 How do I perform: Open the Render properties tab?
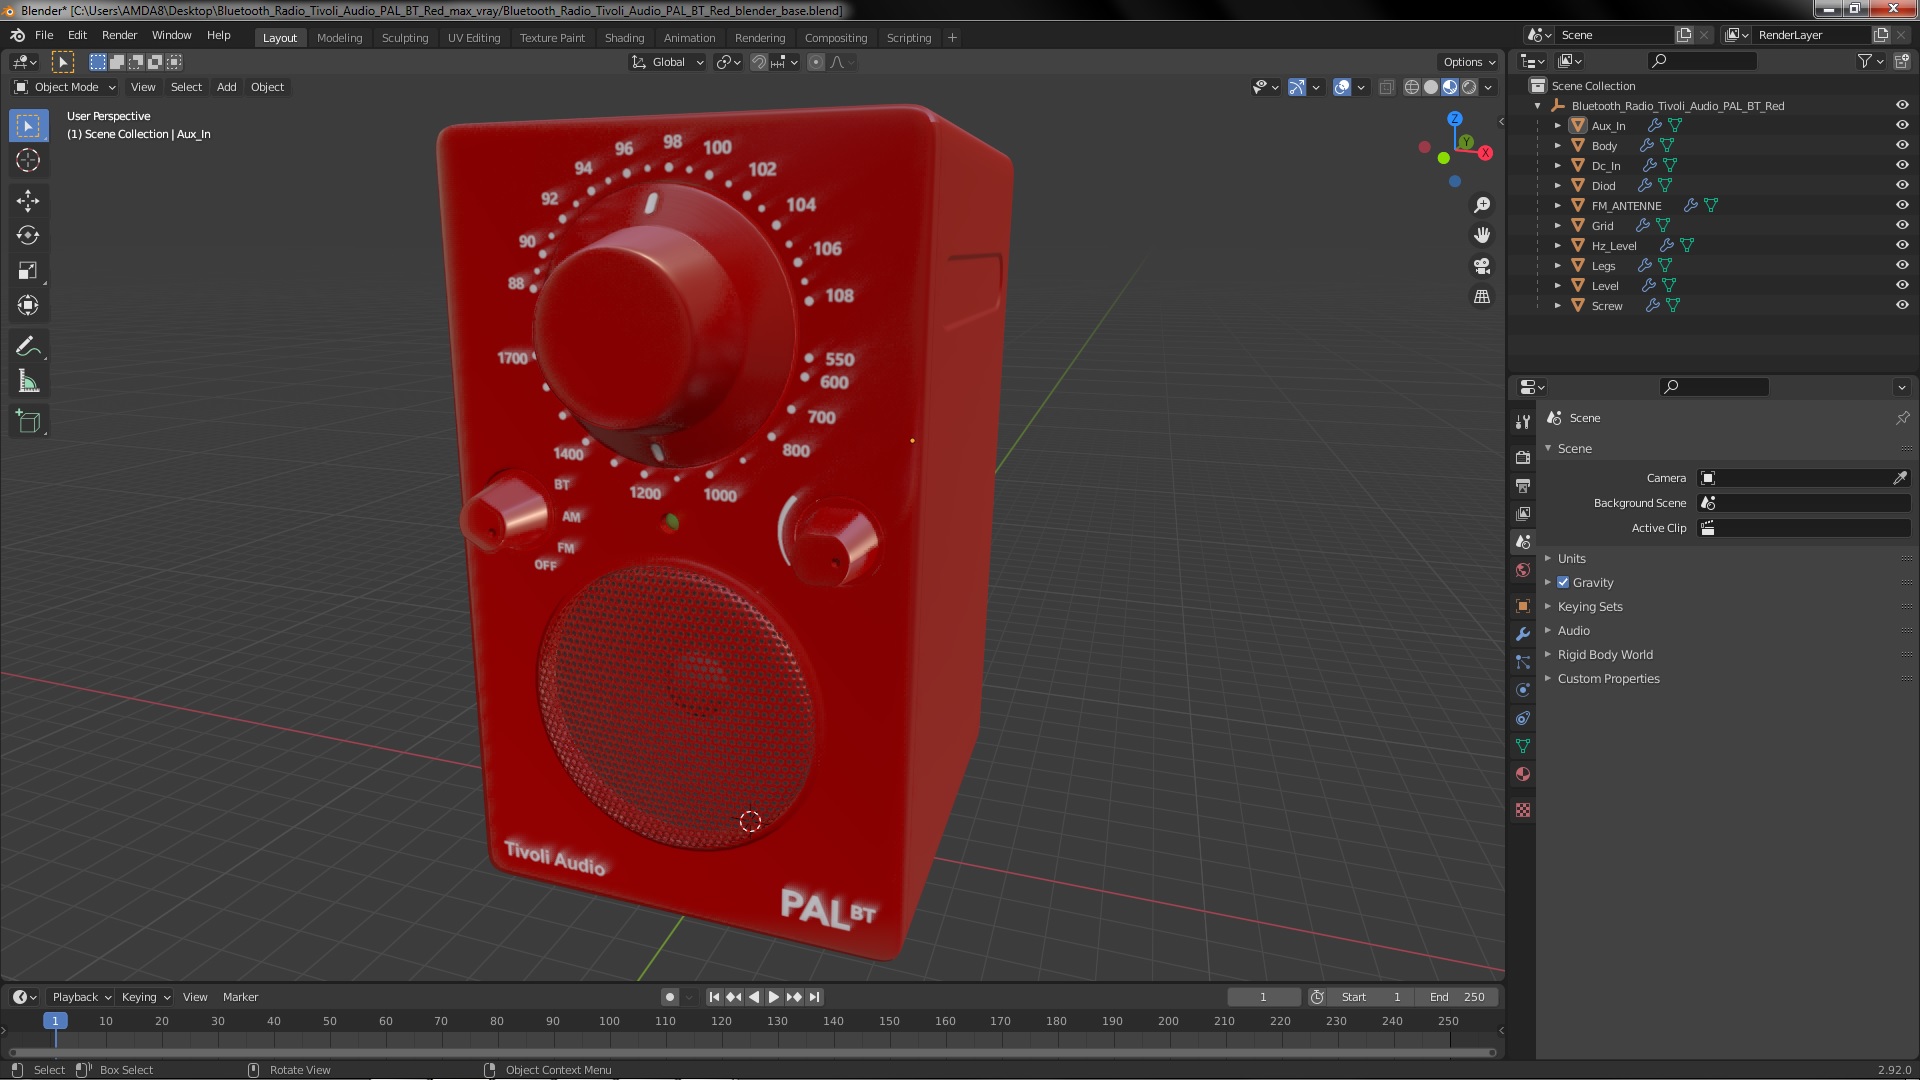[x=1522, y=457]
